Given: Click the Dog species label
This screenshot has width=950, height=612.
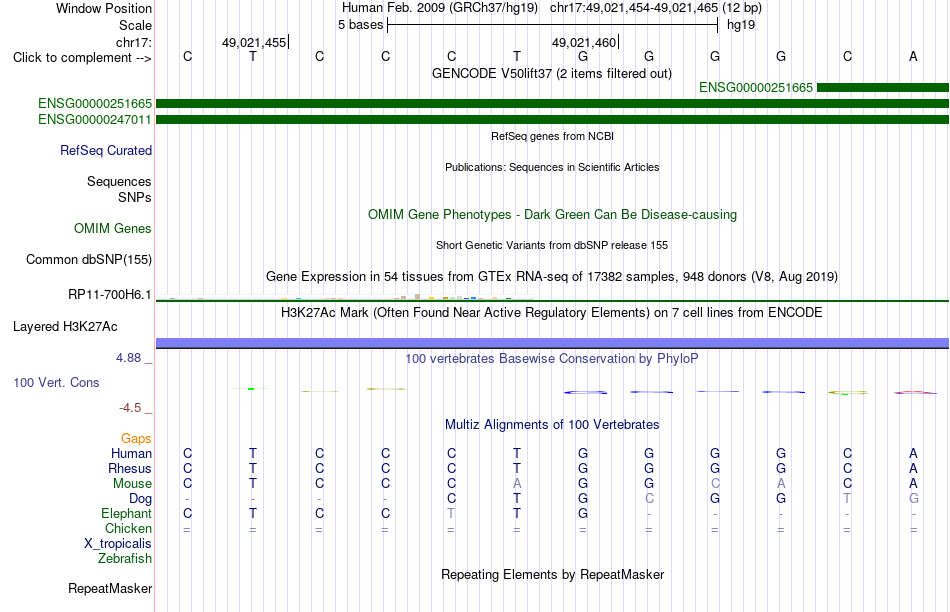Looking at the screenshot, I should (x=141, y=499).
